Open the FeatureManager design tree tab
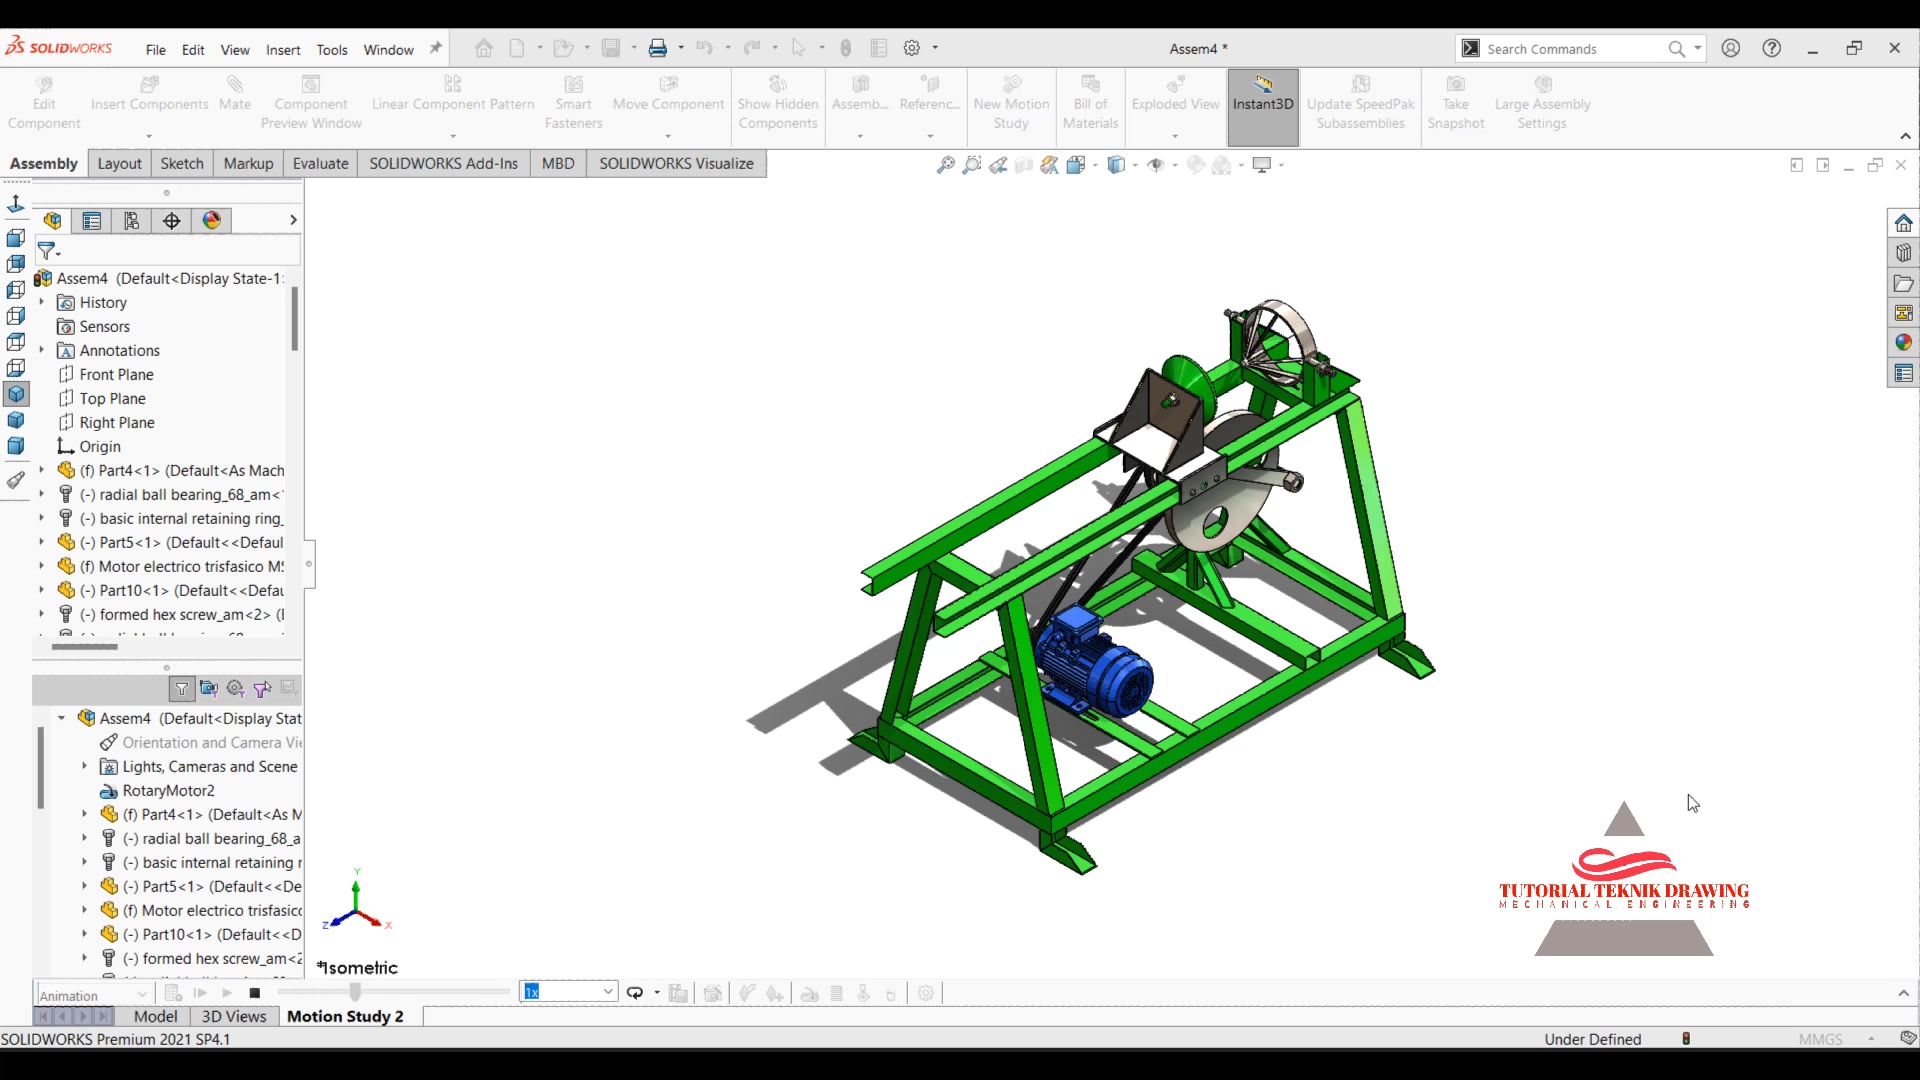 53,221
